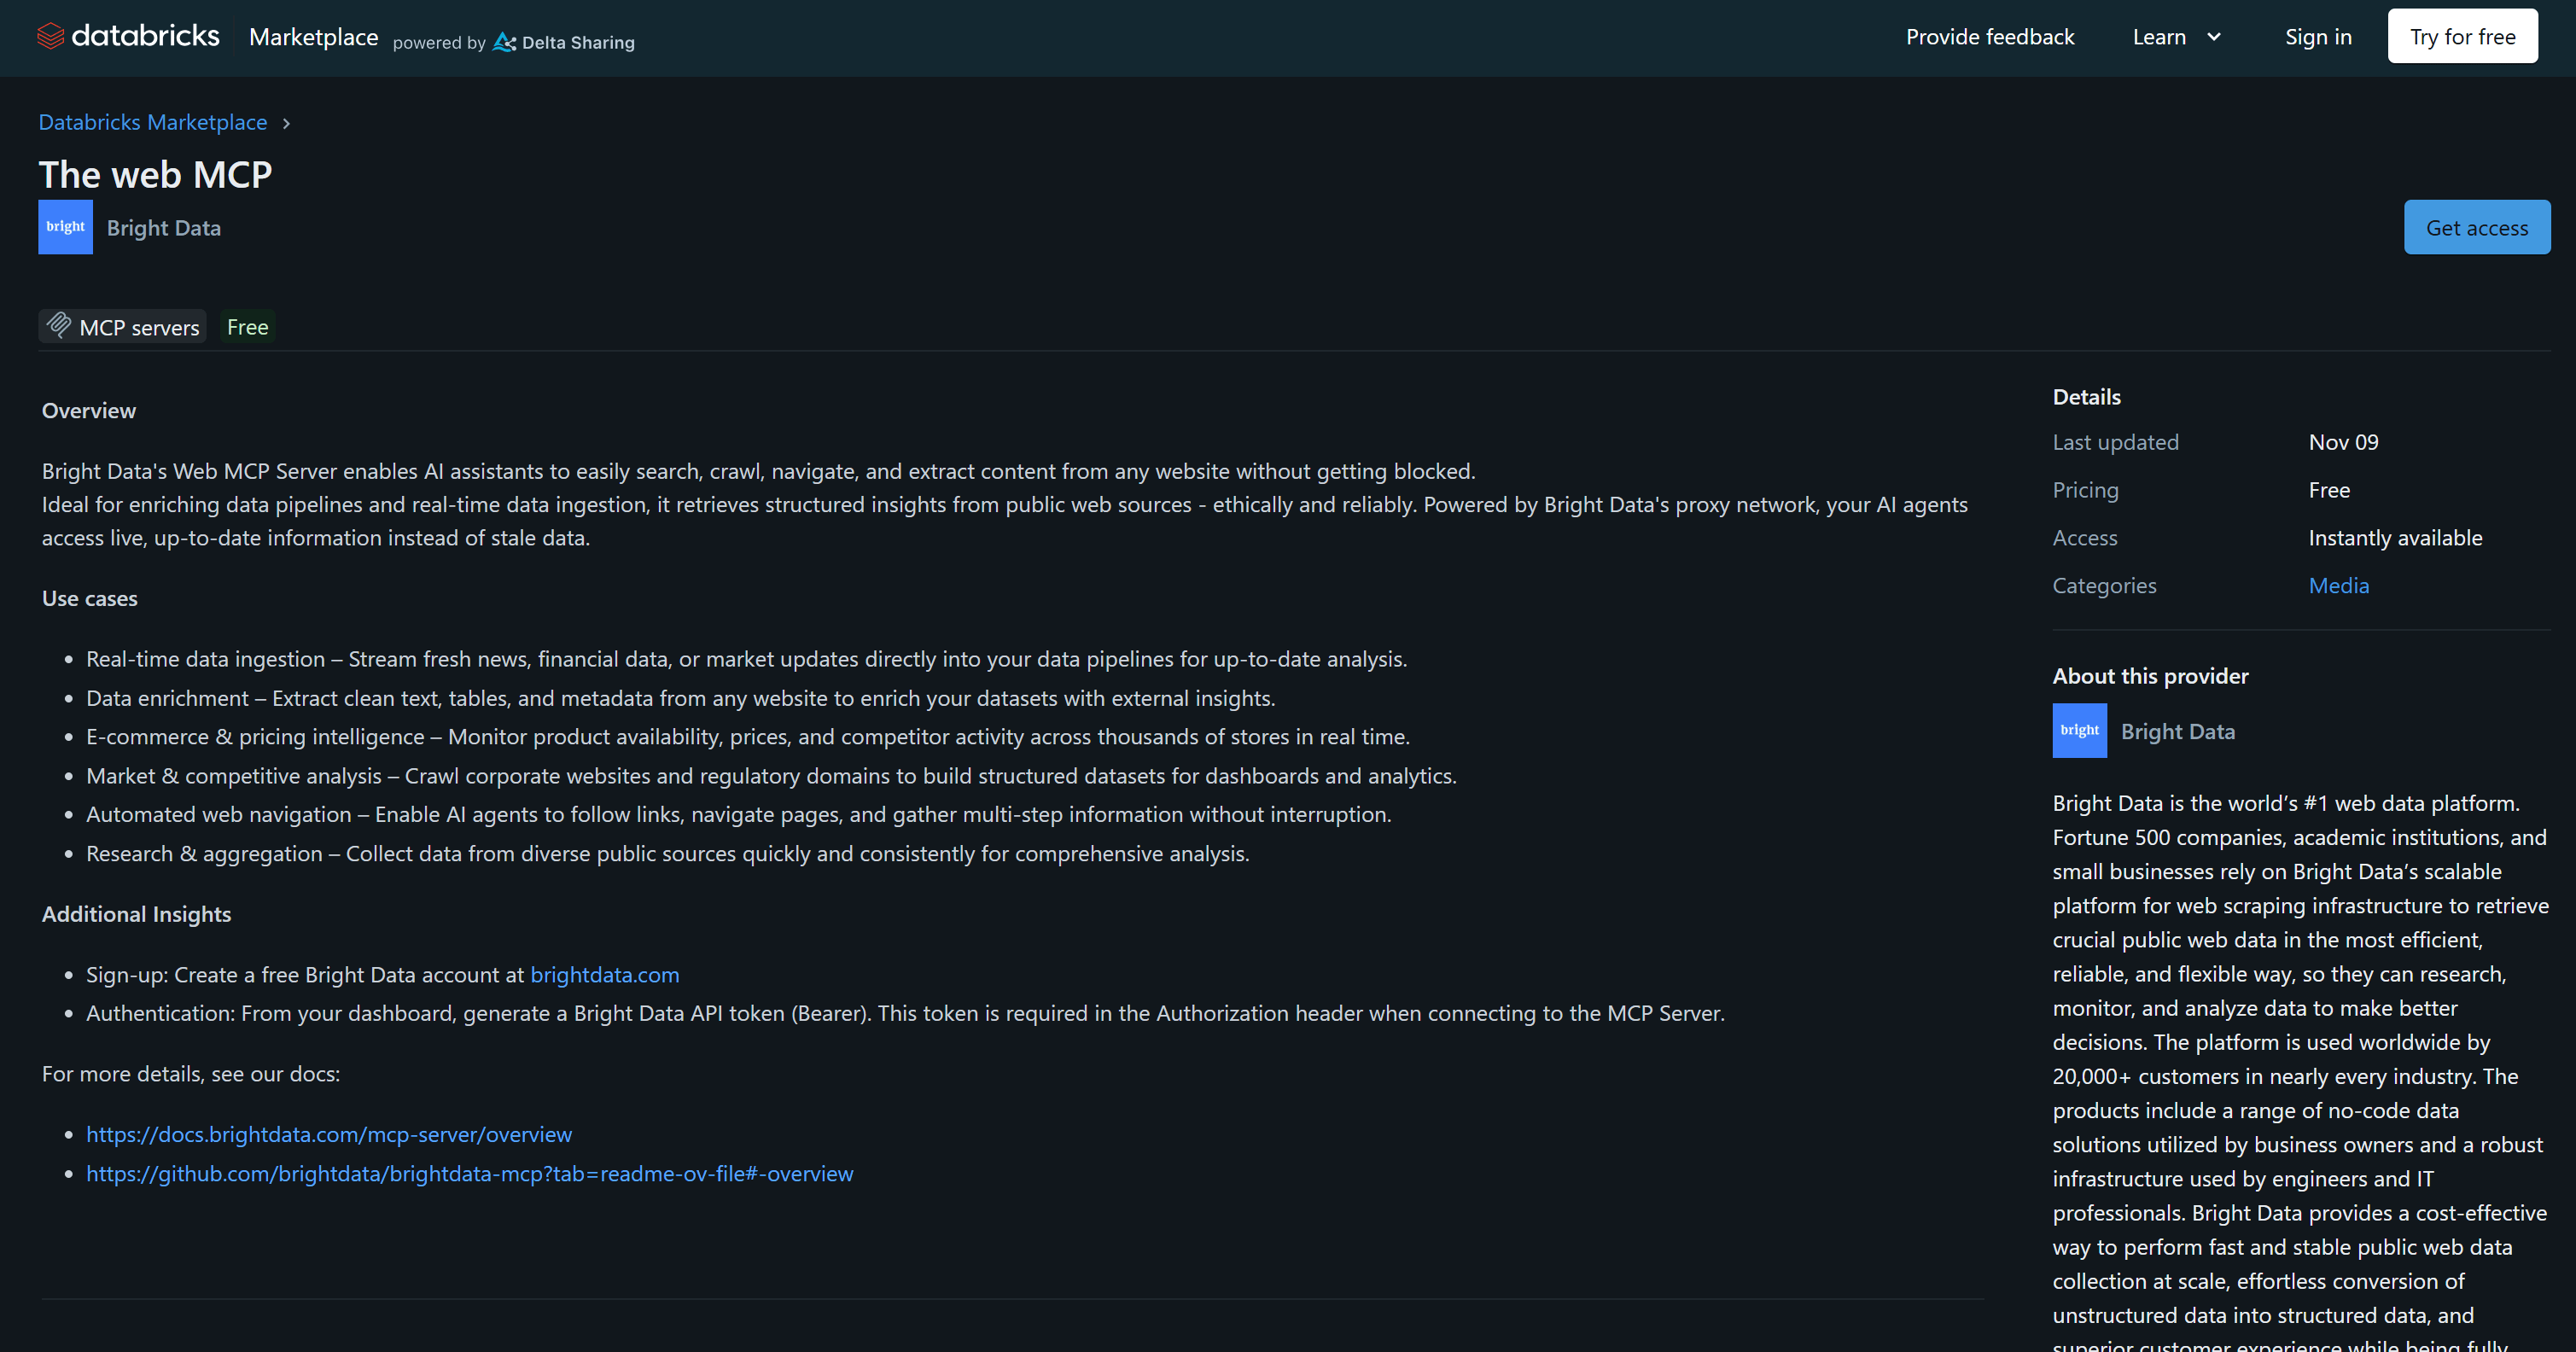Click the 'About this provider' heading
The image size is (2576, 1352).
[2150, 676]
